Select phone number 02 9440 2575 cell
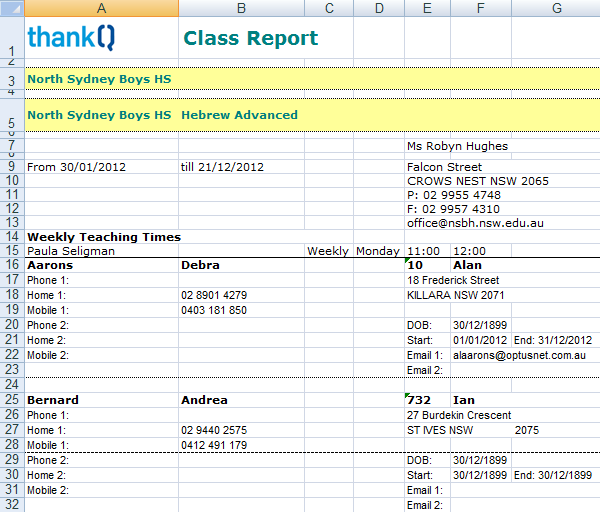This screenshot has width=600, height=512. [x=214, y=430]
